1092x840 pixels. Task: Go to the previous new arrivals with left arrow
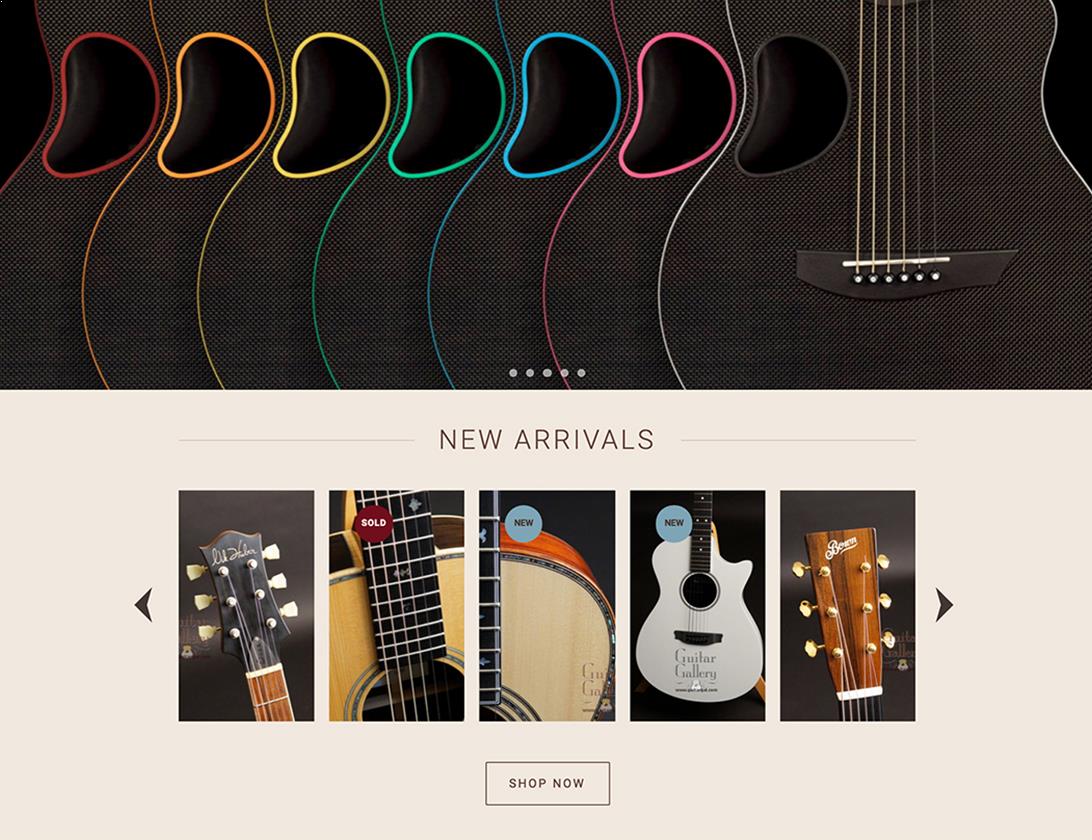143,605
